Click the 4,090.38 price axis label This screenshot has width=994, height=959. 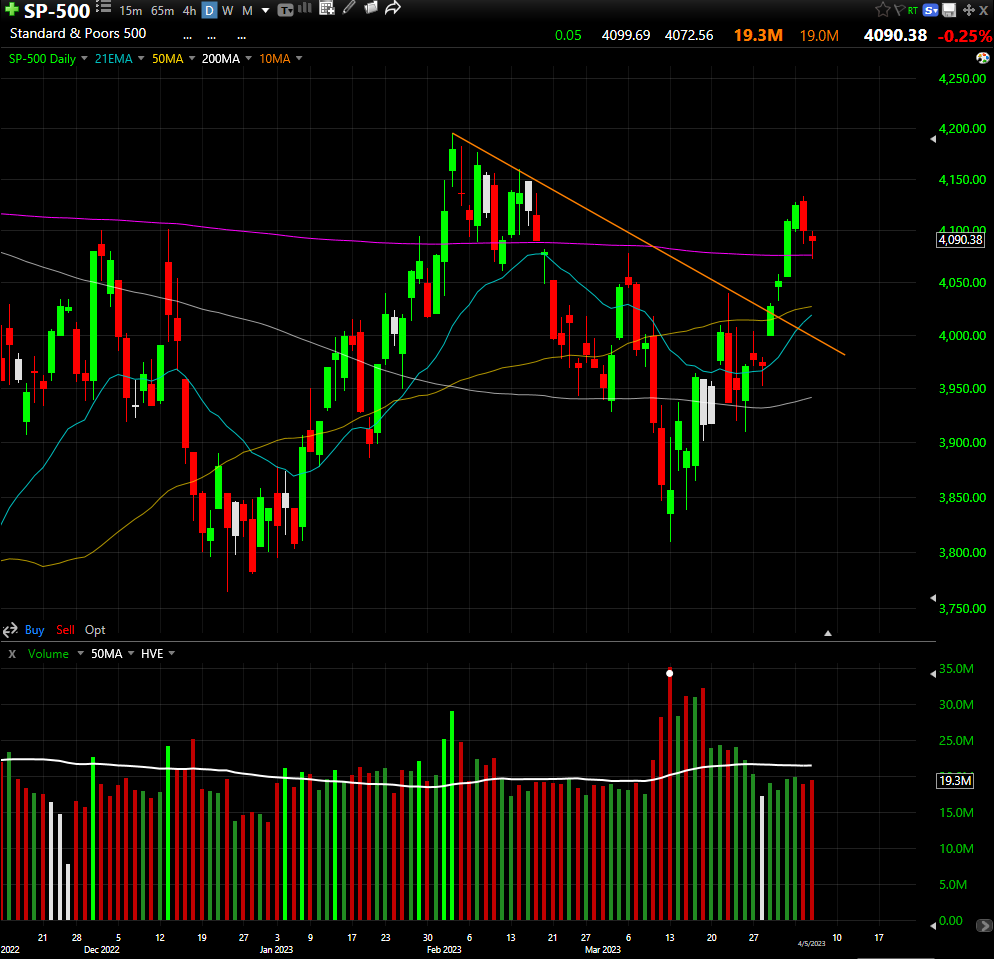click(x=960, y=240)
